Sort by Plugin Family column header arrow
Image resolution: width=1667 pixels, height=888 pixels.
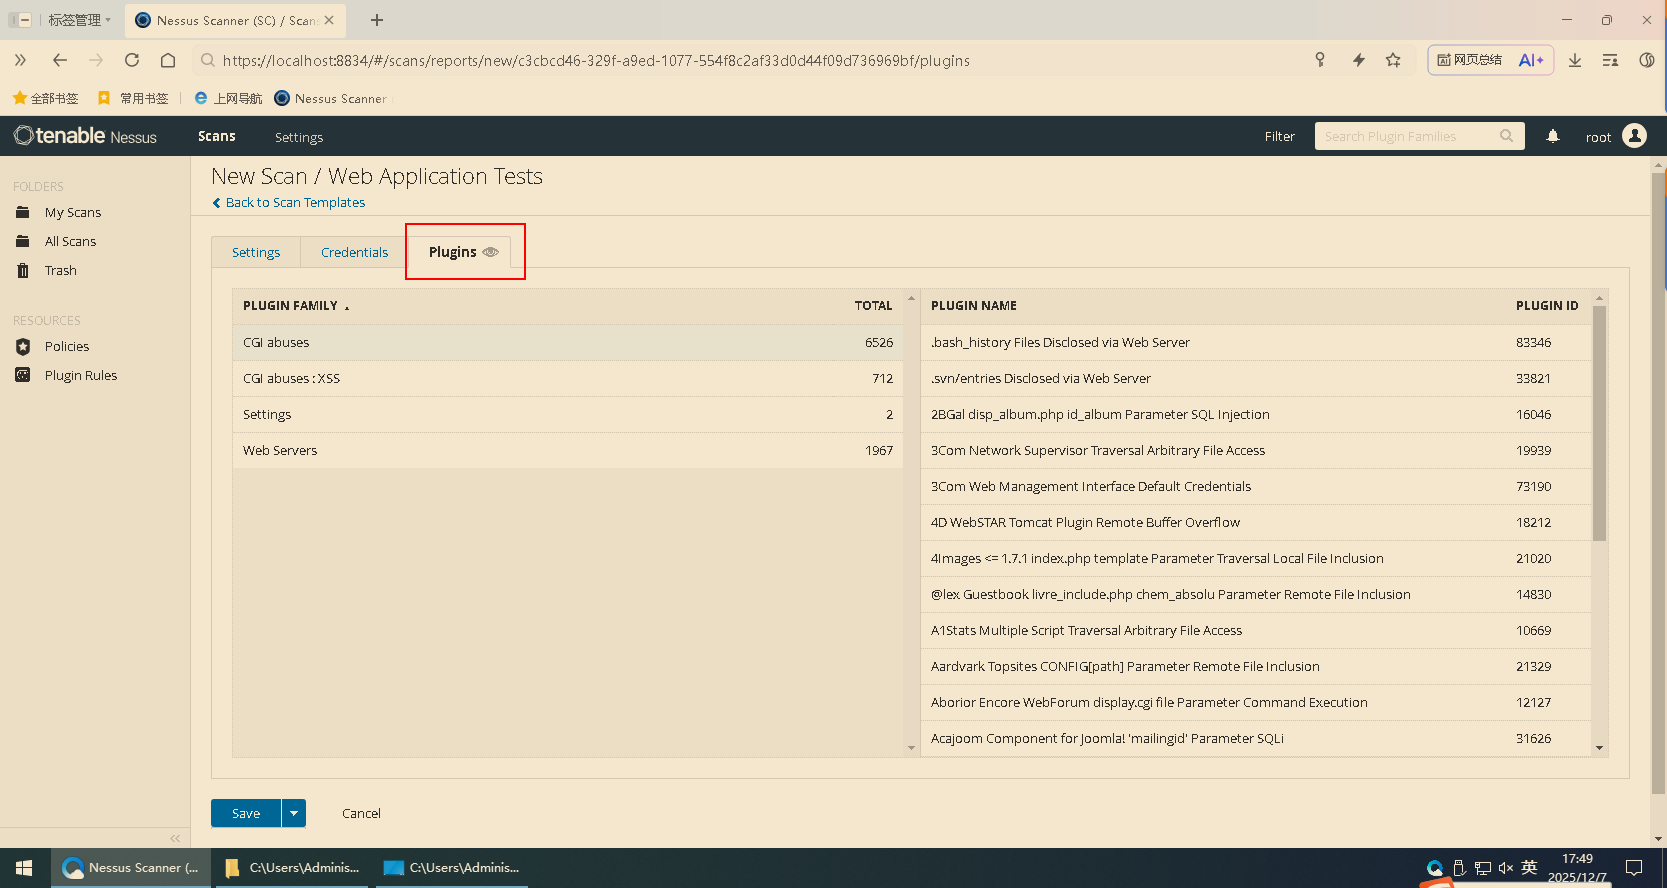(347, 307)
